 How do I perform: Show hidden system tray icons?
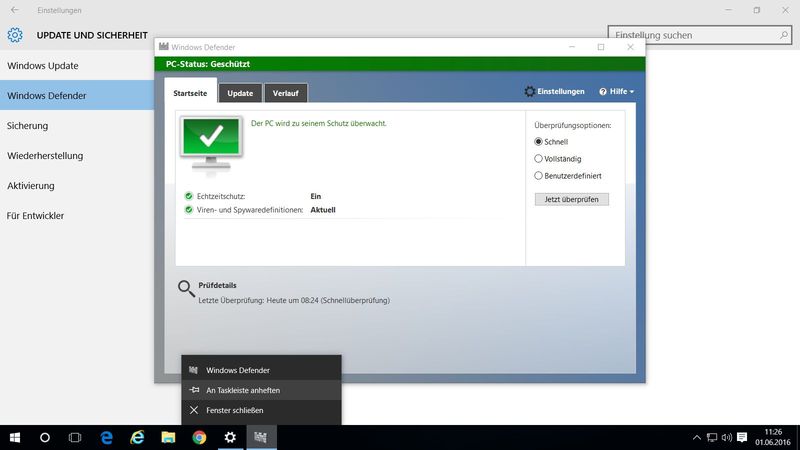[x=697, y=437]
